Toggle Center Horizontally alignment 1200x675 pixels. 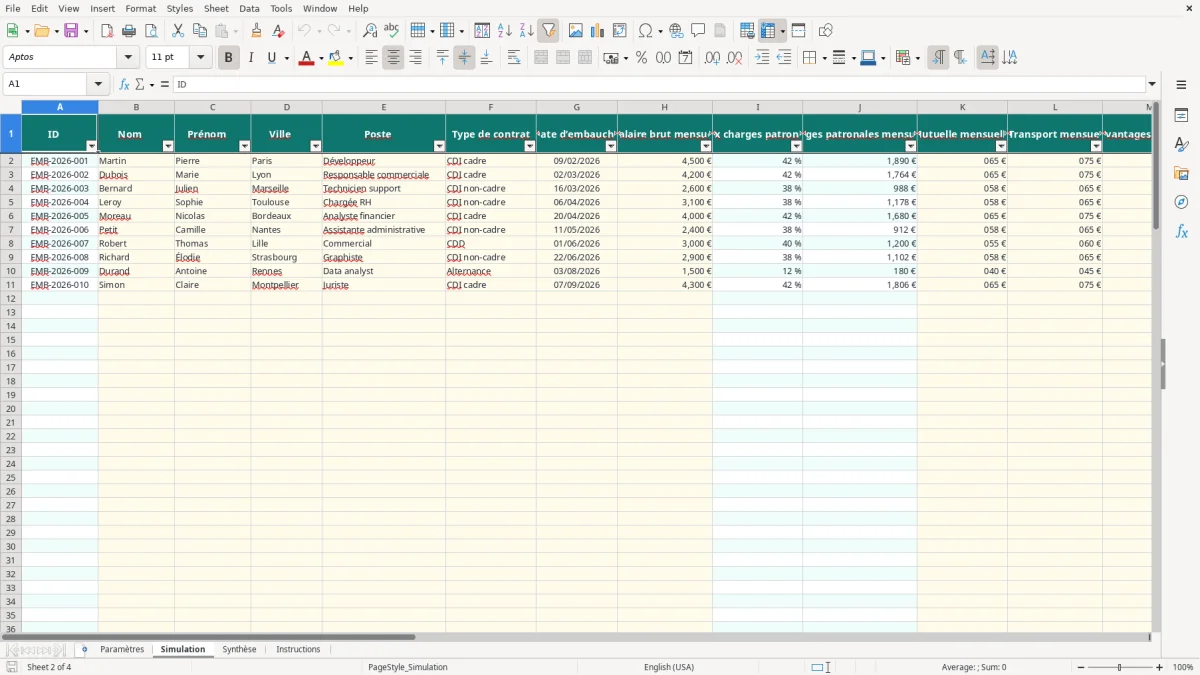pyautogui.click(x=393, y=58)
